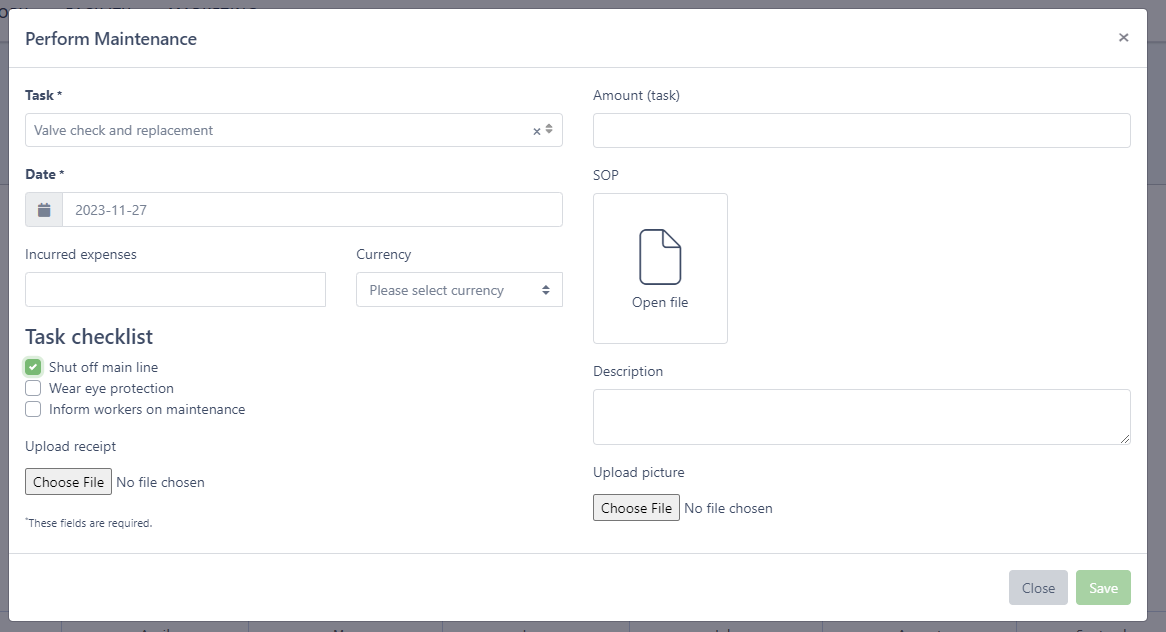Image resolution: width=1166 pixels, height=632 pixels.
Task: Grab the Description textarea resize handle
Action: pyautogui.click(x=1125, y=439)
